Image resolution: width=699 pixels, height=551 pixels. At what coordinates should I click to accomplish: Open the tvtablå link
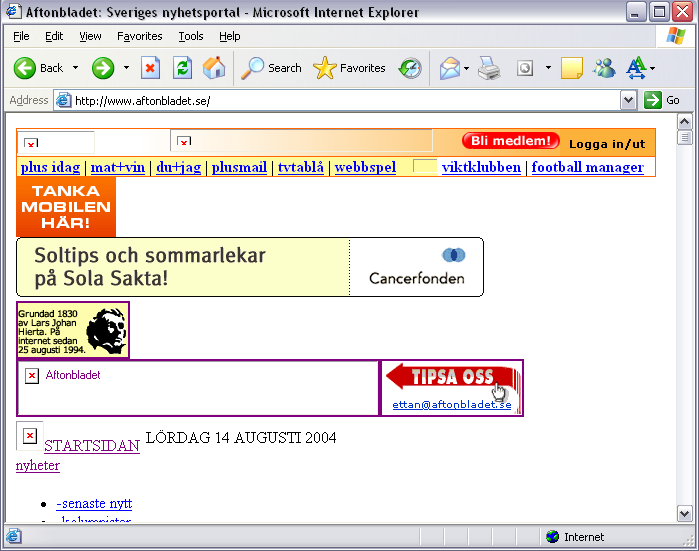click(x=300, y=167)
